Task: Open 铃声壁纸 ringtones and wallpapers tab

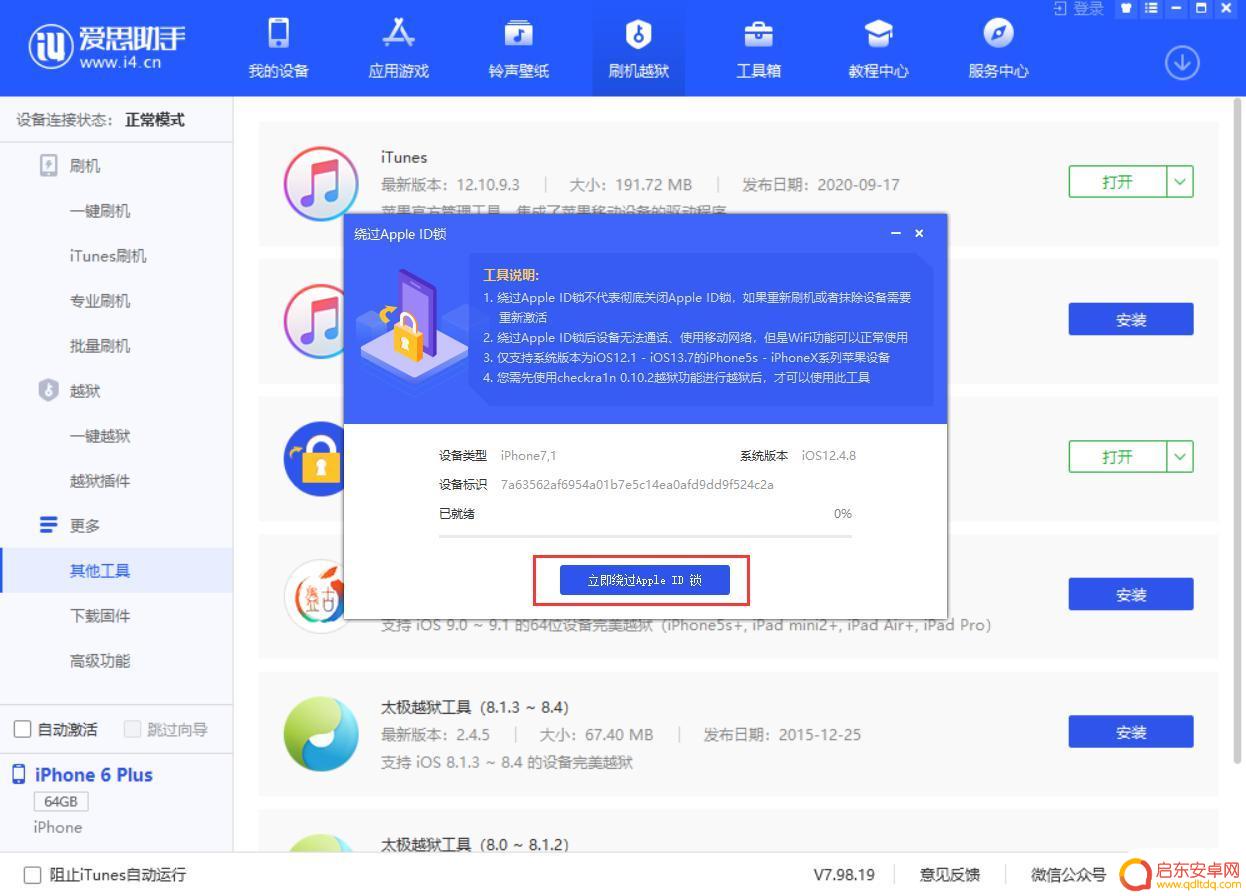Action: 518,49
